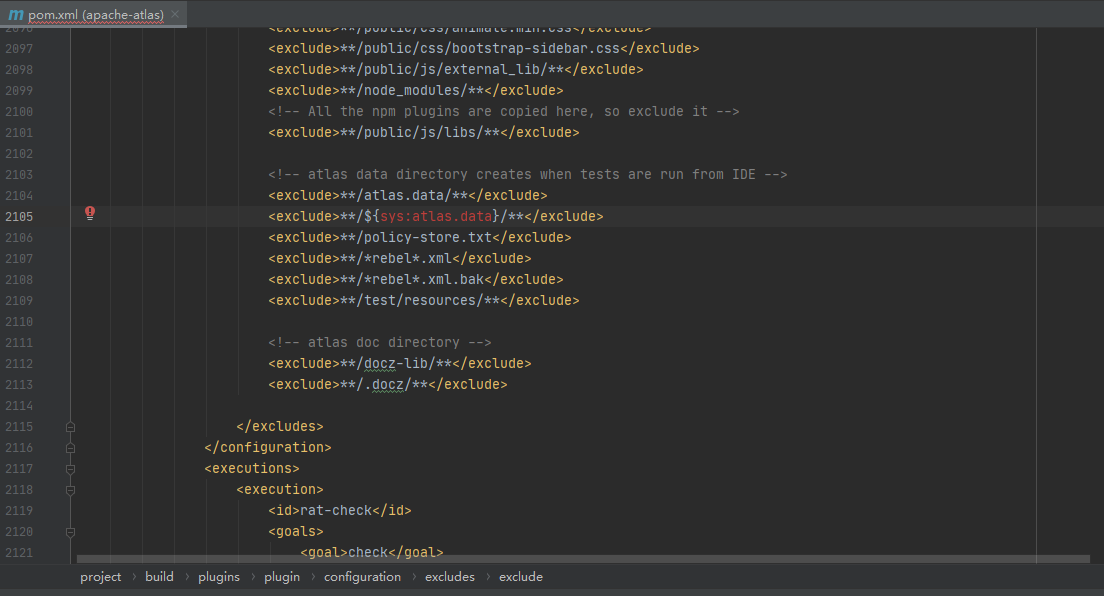Click the rat-check id line
Viewport: 1104px width, 596px height.
(339, 511)
